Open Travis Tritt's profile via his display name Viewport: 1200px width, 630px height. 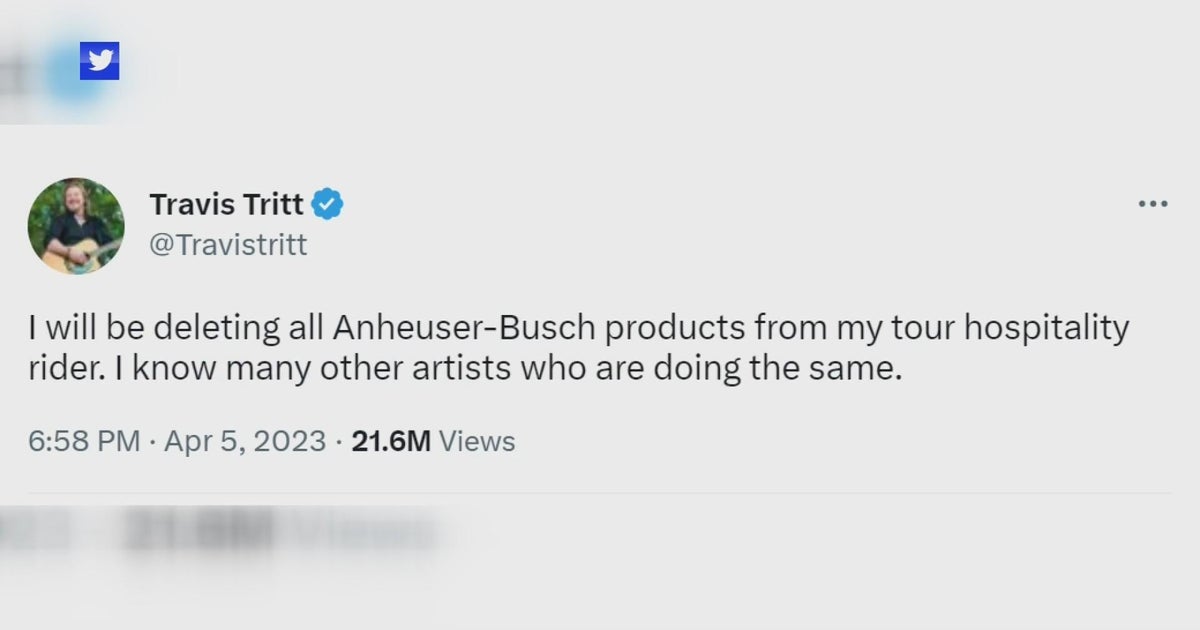point(226,203)
